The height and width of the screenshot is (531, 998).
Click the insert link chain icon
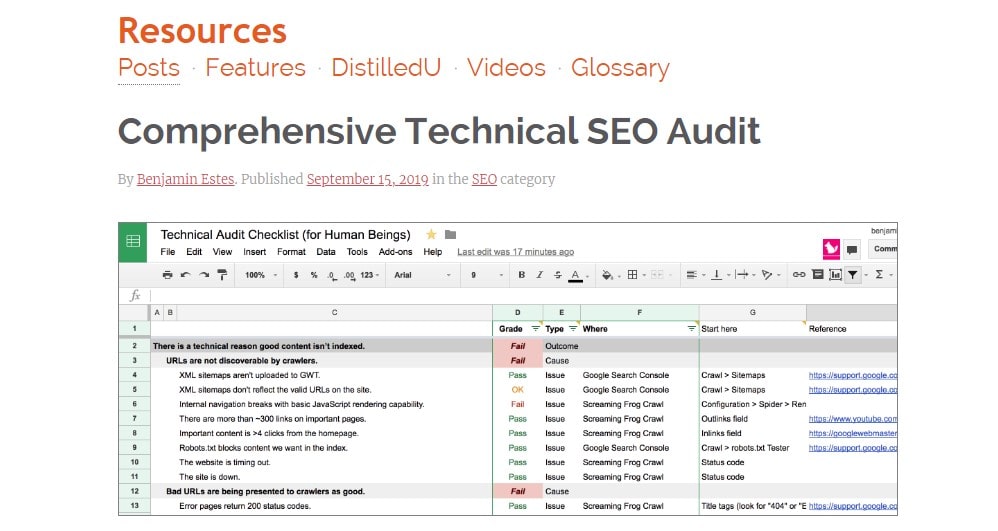click(x=798, y=275)
